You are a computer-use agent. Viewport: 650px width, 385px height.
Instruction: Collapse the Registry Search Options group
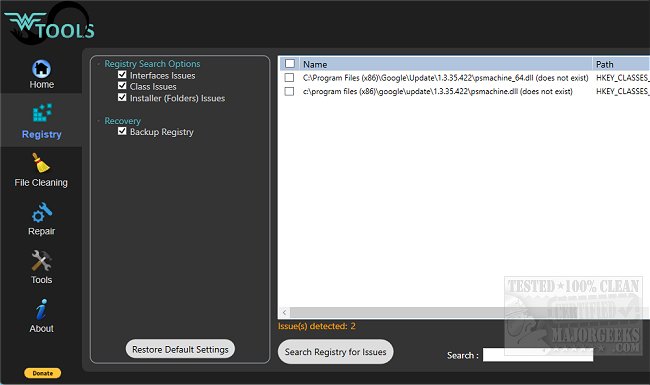coord(99,64)
